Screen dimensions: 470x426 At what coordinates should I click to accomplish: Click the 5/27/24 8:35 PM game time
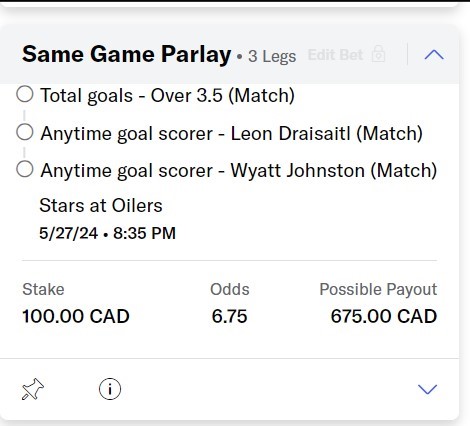coord(107,233)
